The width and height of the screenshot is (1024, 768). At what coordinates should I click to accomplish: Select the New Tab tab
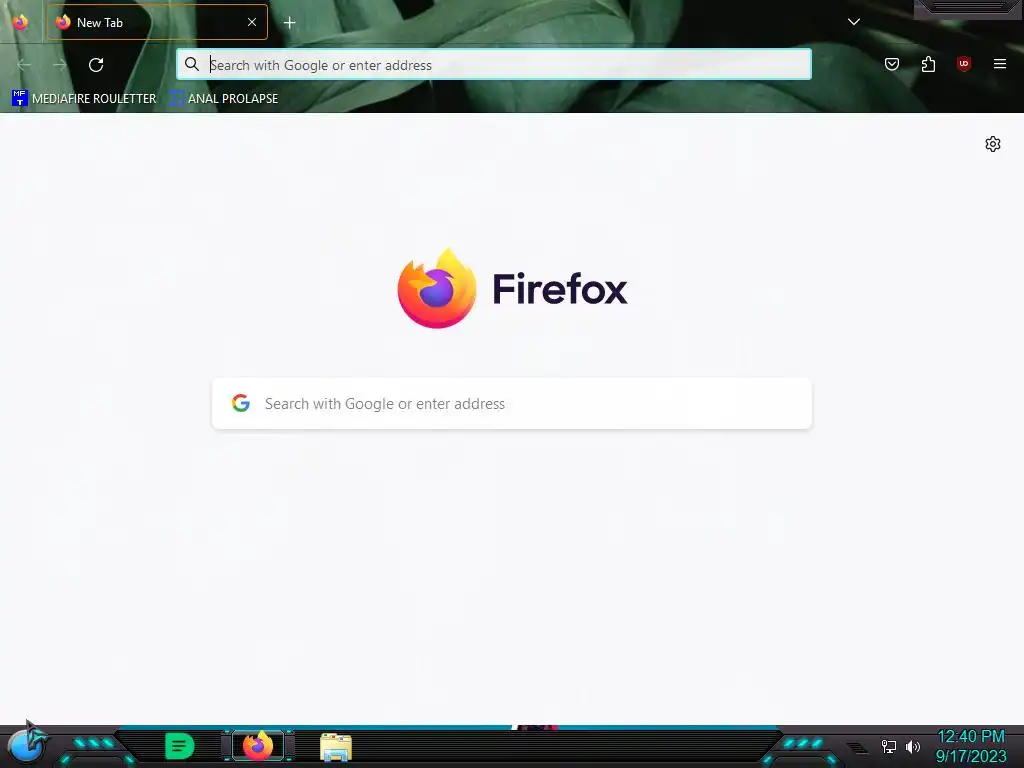pyautogui.click(x=157, y=22)
